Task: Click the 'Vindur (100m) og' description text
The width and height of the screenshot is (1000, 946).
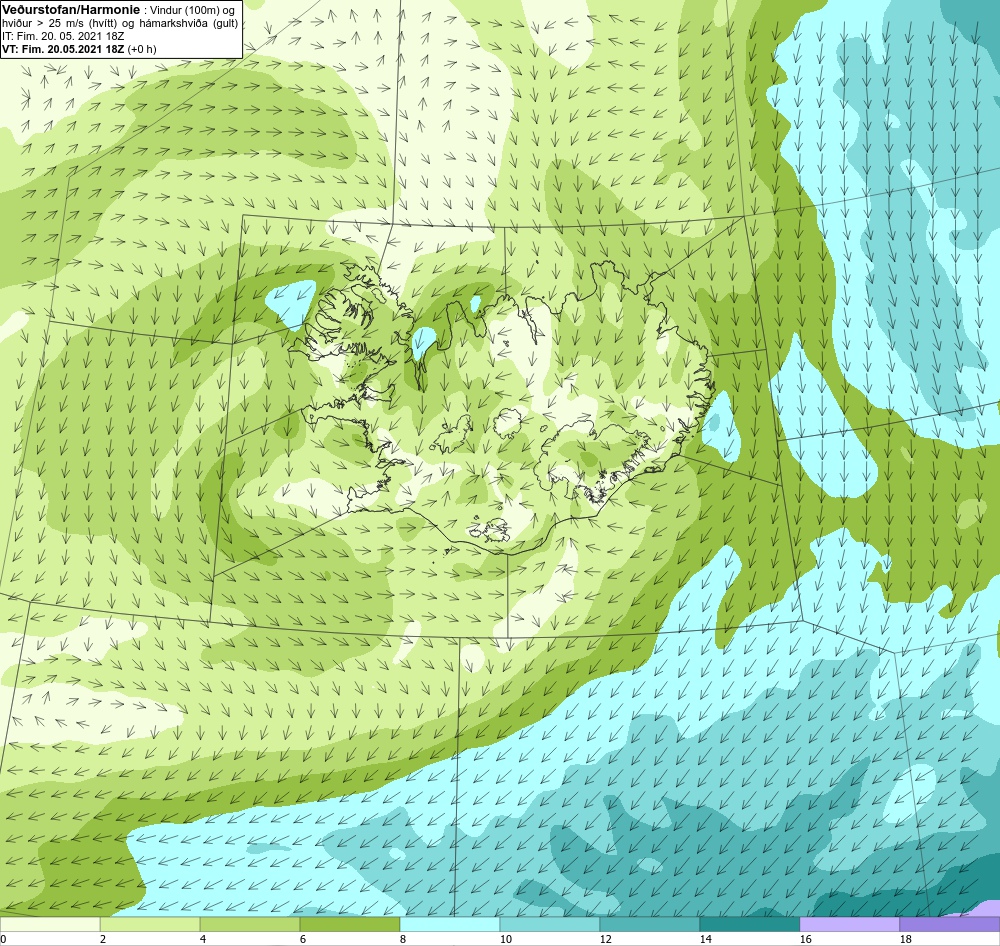Action: pyautogui.click(x=191, y=10)
